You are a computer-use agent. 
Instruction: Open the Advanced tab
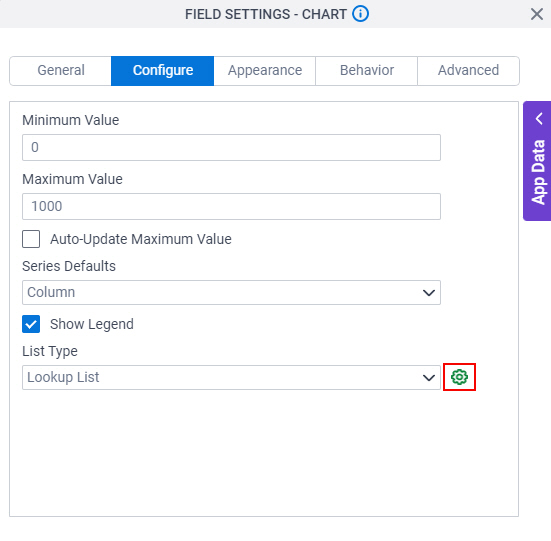point(468,71)
